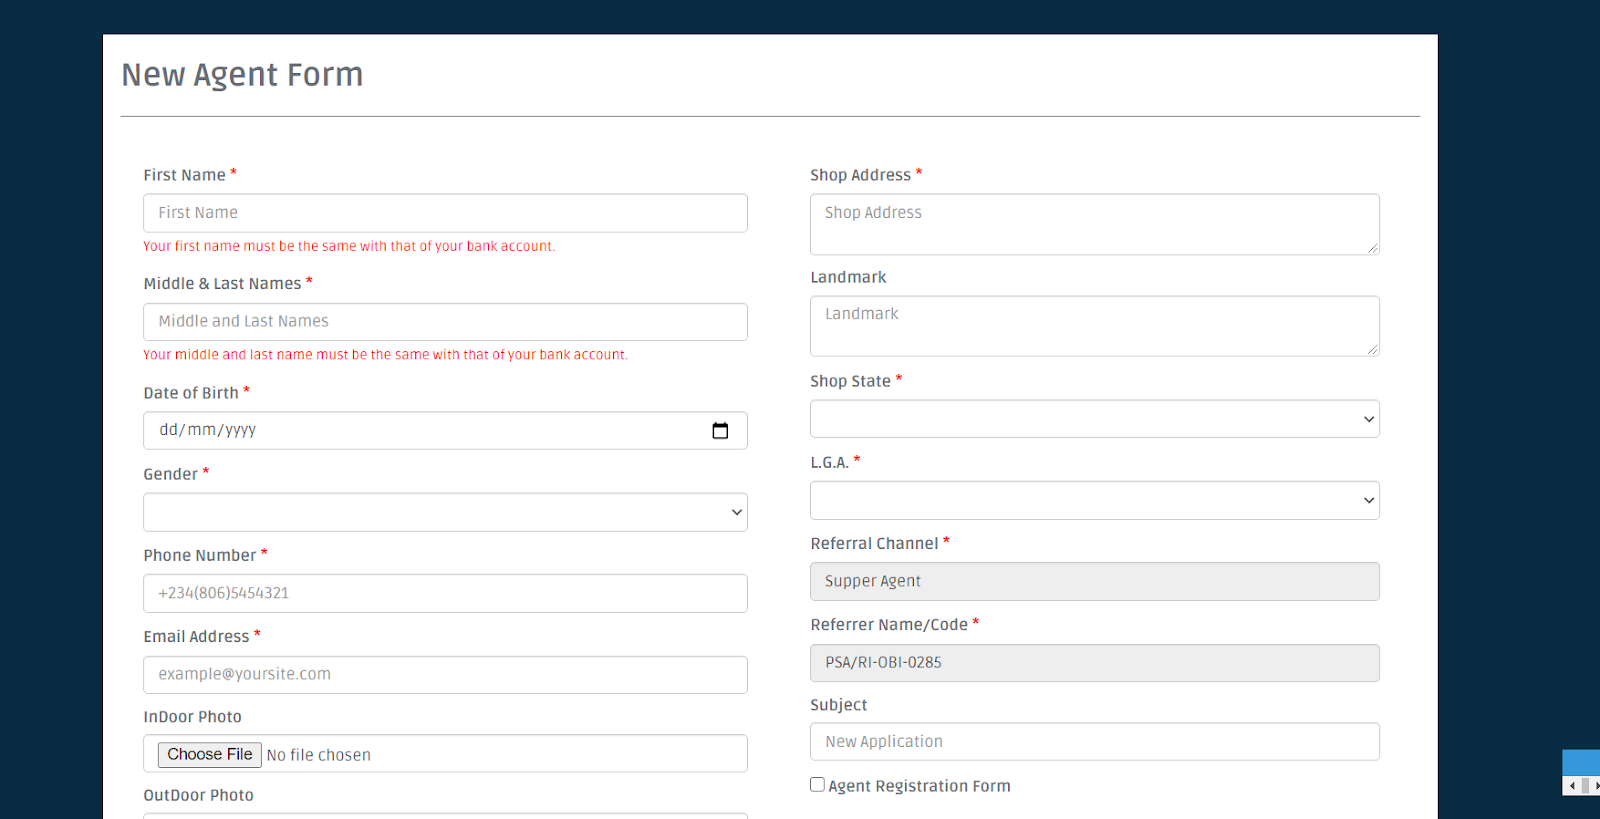Click the OutDoor Photo label
1600x819 pixels.
pos(198,795)
